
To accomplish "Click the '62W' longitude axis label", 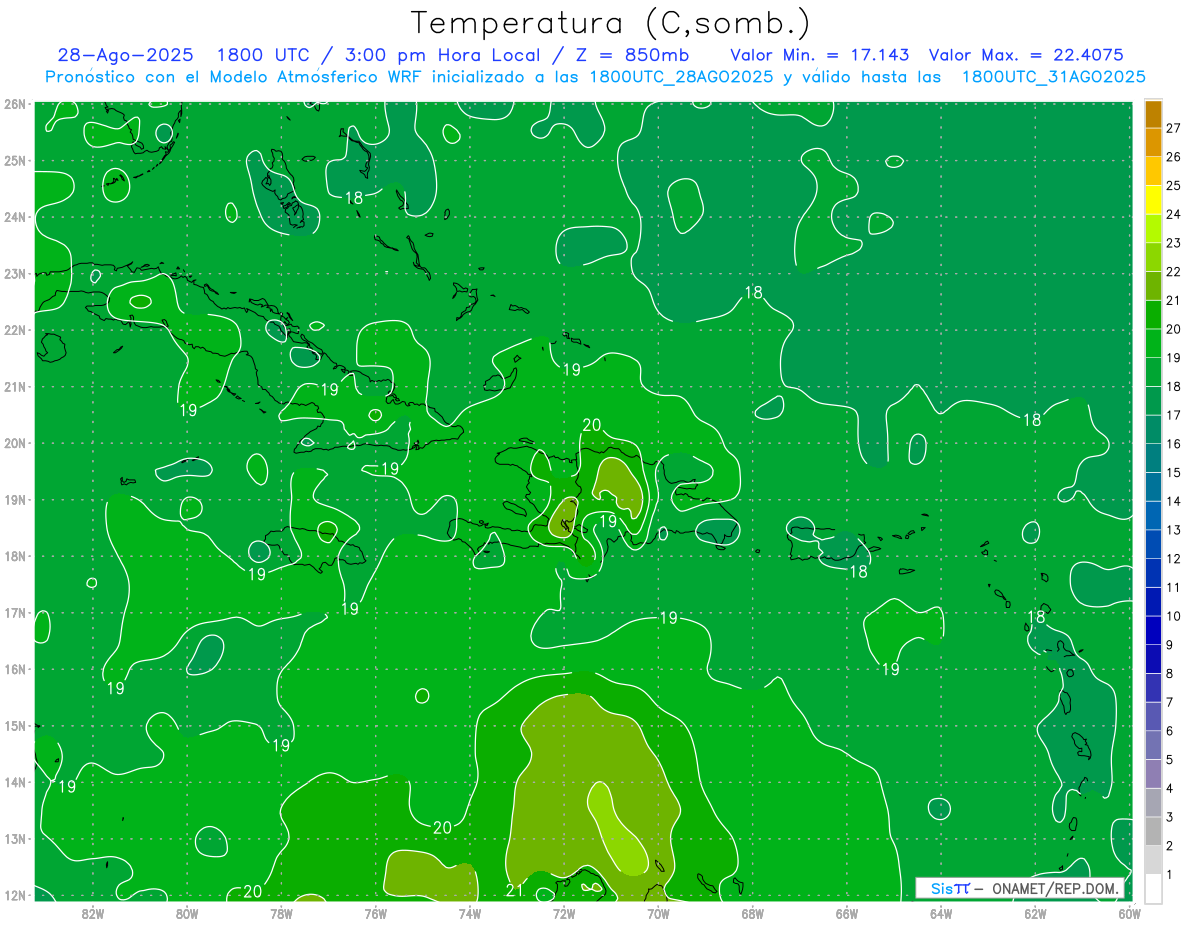I will click(1035, 912).
